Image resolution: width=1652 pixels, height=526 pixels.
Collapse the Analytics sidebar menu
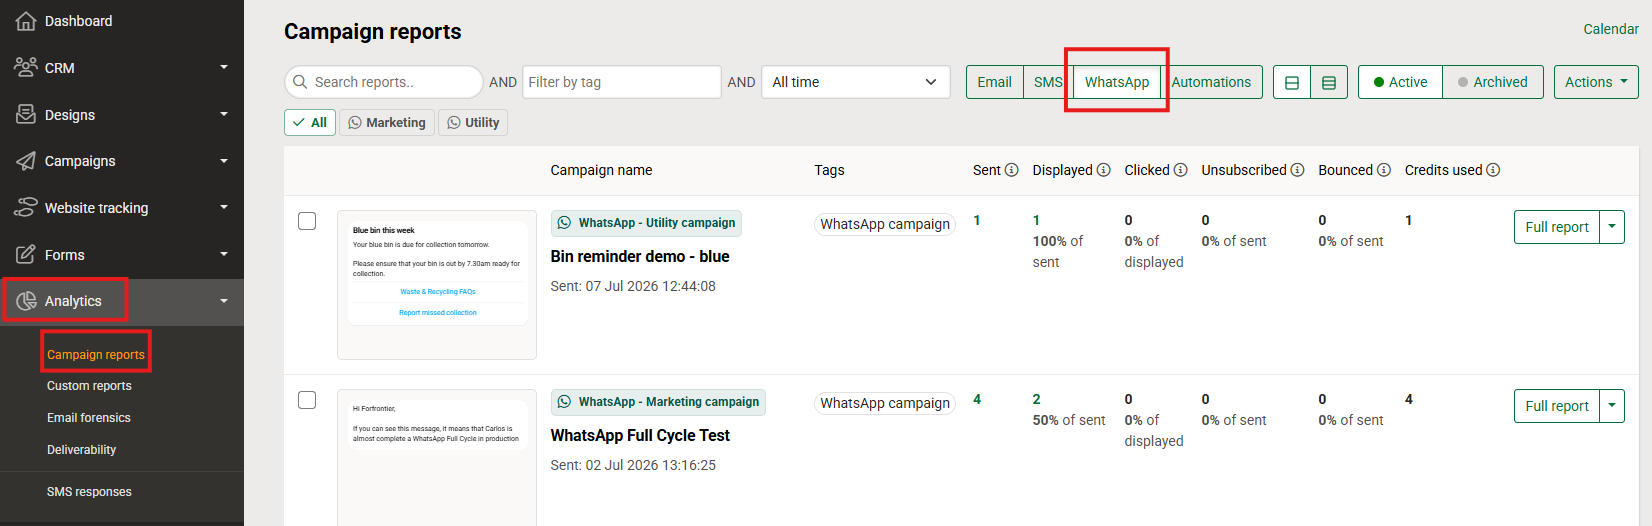coord(224,301)
